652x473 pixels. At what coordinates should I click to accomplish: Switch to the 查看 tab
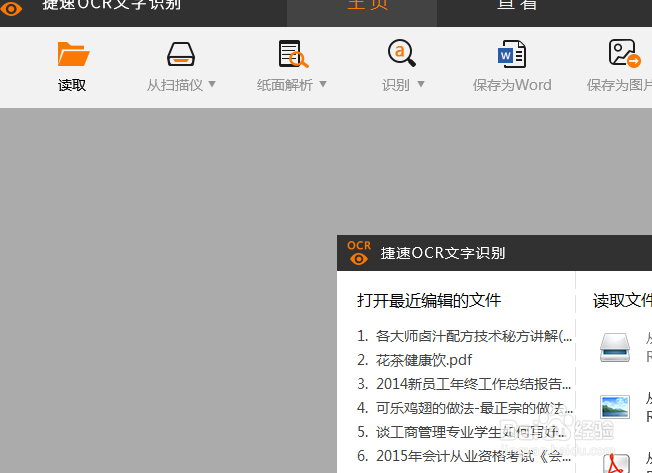(516, 6)
